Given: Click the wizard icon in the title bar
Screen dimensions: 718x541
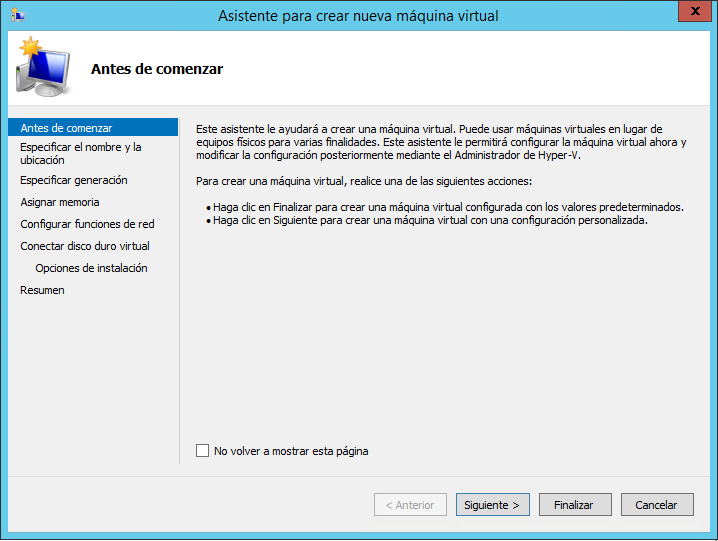Looking at the screenshot, I should pyautogui.click(x=17, y=15).
